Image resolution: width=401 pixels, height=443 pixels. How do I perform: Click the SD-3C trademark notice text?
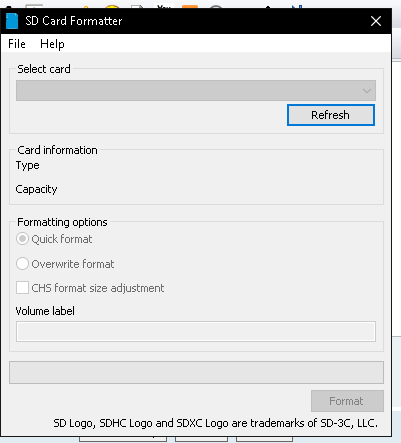(x=216, y=423)
